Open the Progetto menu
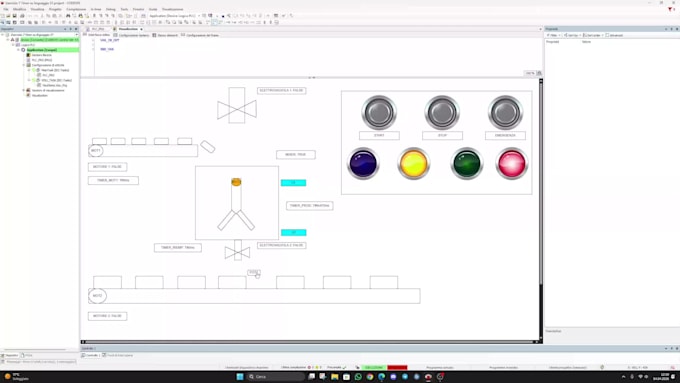Image resolution: width=680 pixels, height=383 pixels. [x=55, y=9]
